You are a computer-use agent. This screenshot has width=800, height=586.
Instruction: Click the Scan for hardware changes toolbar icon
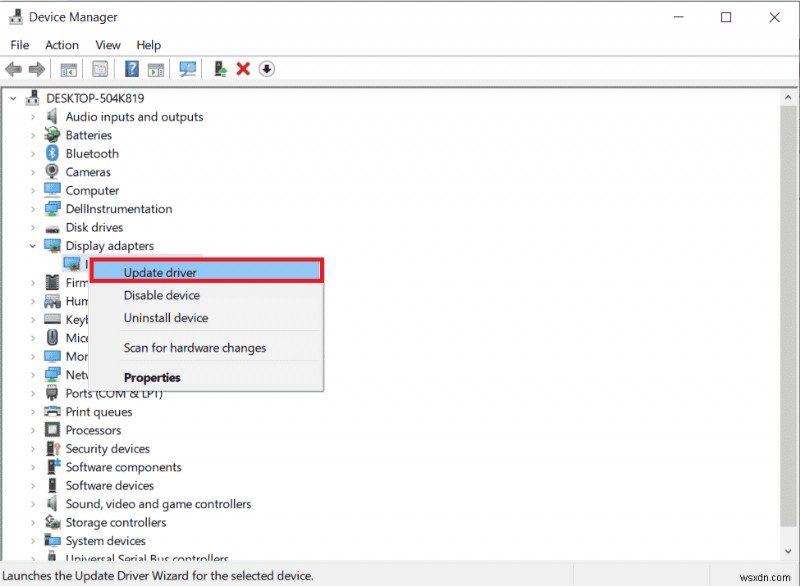click(188, 69)
